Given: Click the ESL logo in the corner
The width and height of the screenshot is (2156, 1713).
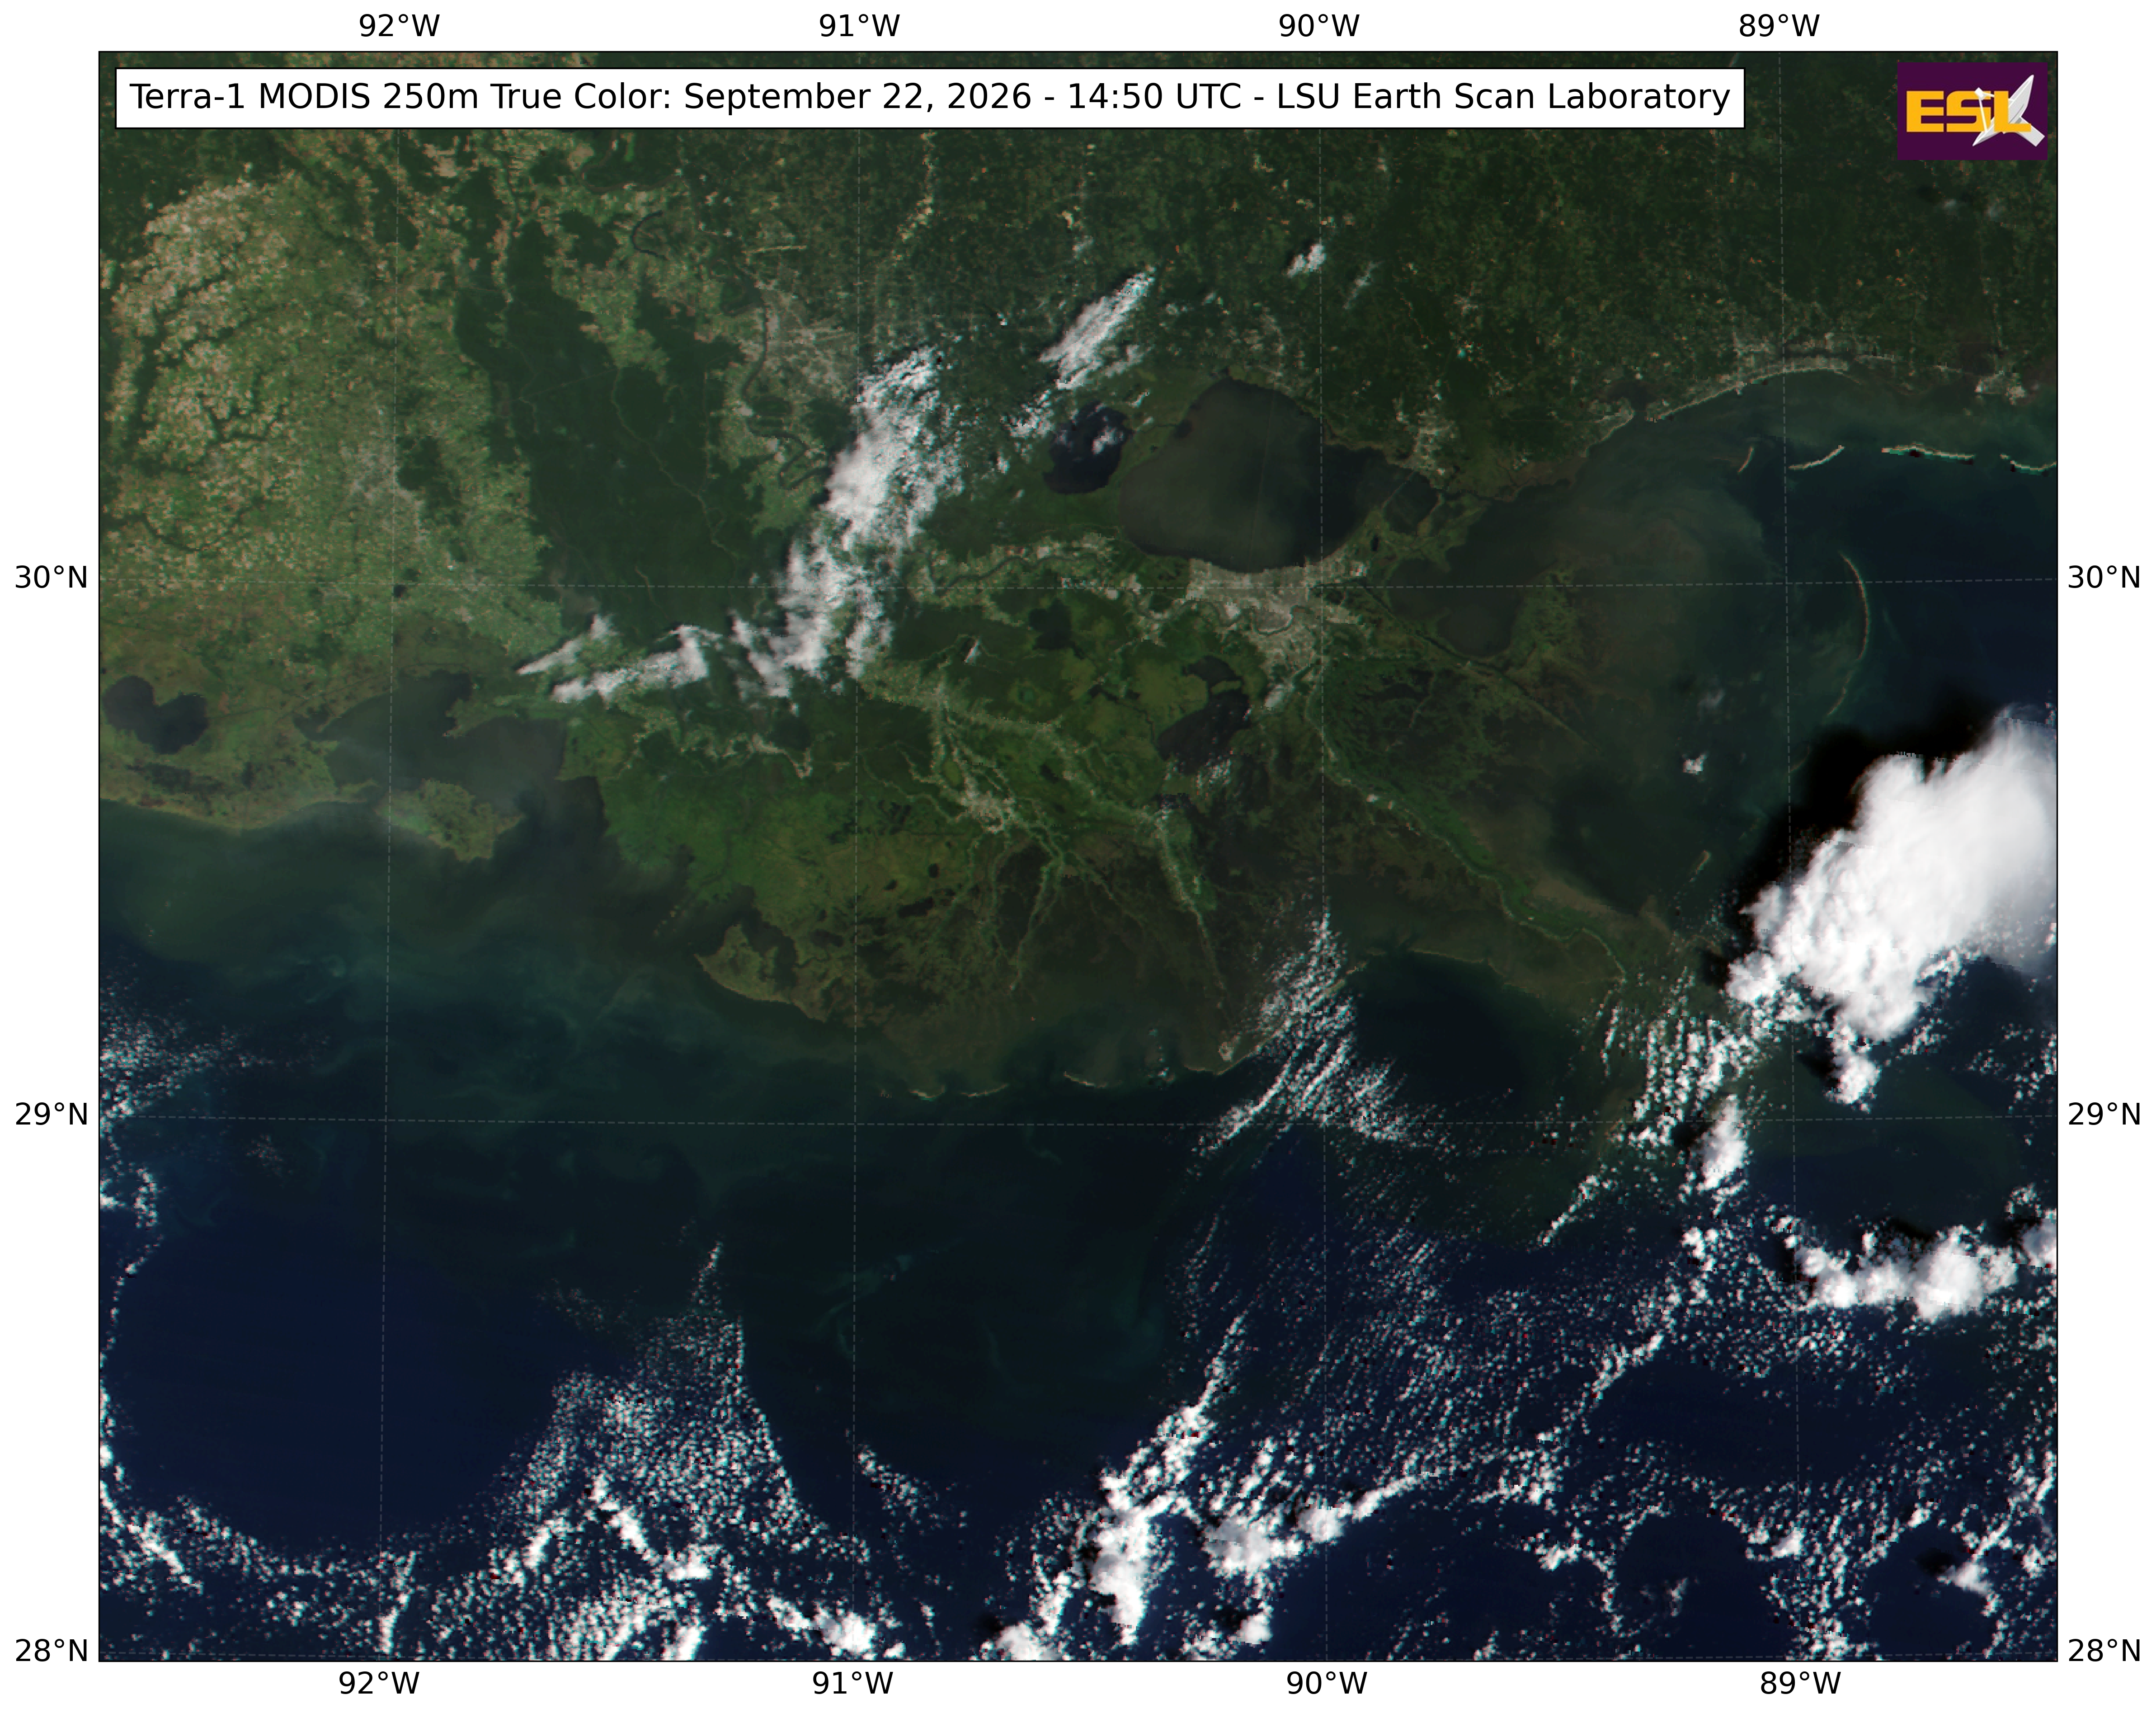Looking at the screenshot, I should pos(1972,111).
